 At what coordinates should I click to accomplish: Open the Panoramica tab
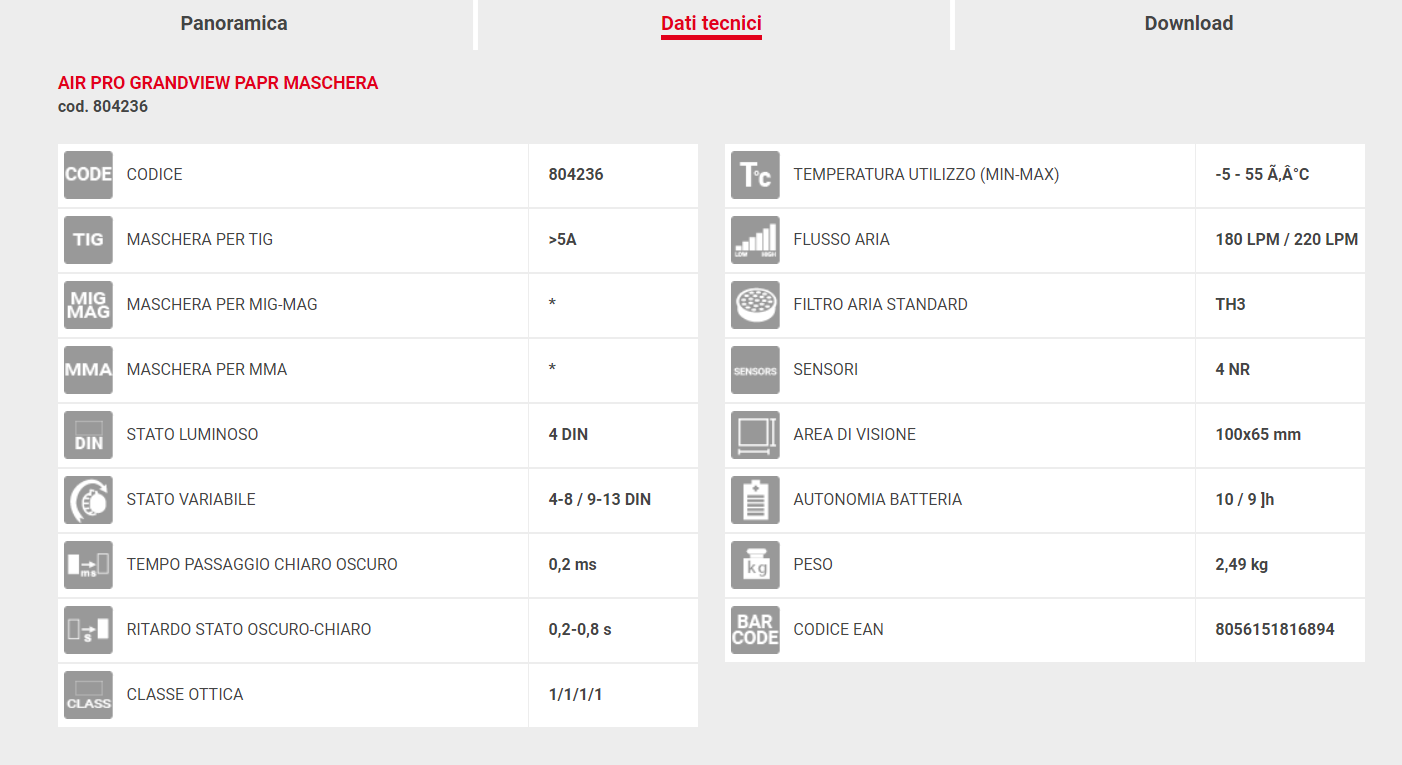(x=234, y=23)
